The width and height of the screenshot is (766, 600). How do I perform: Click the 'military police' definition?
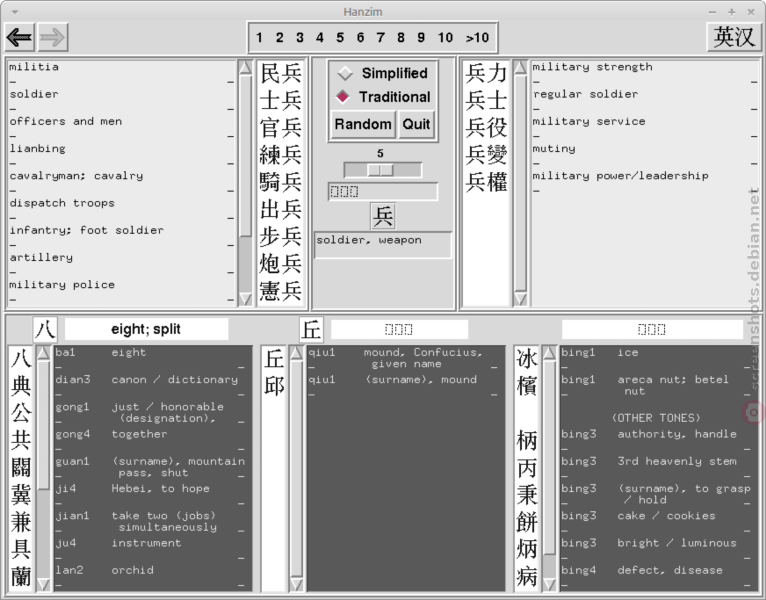pyautogui.click(x=62, y=285)
